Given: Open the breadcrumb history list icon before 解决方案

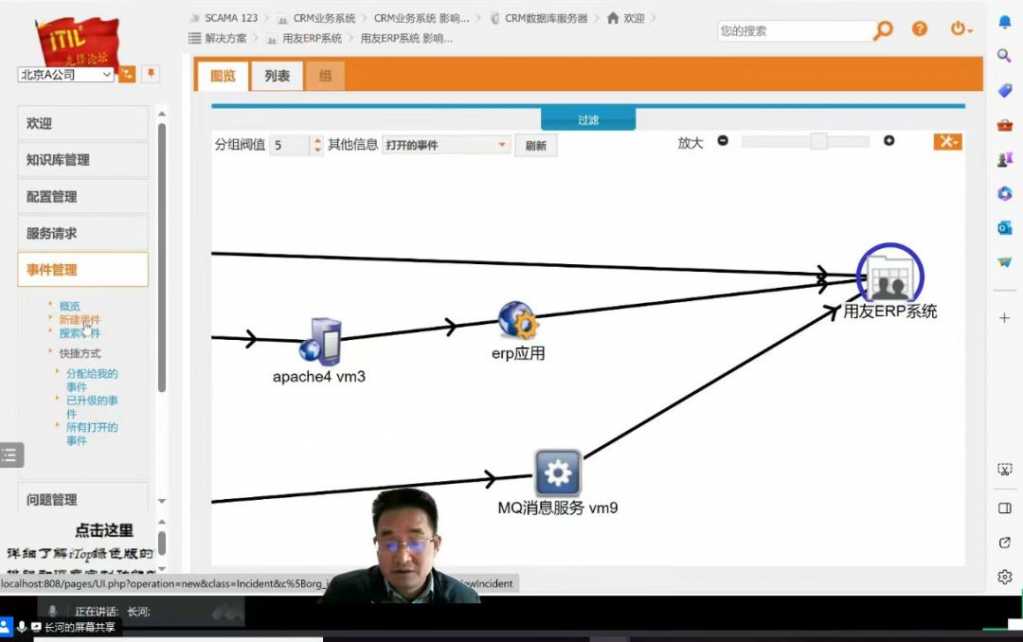Looking at the screenshot, I should pos(194,38).
